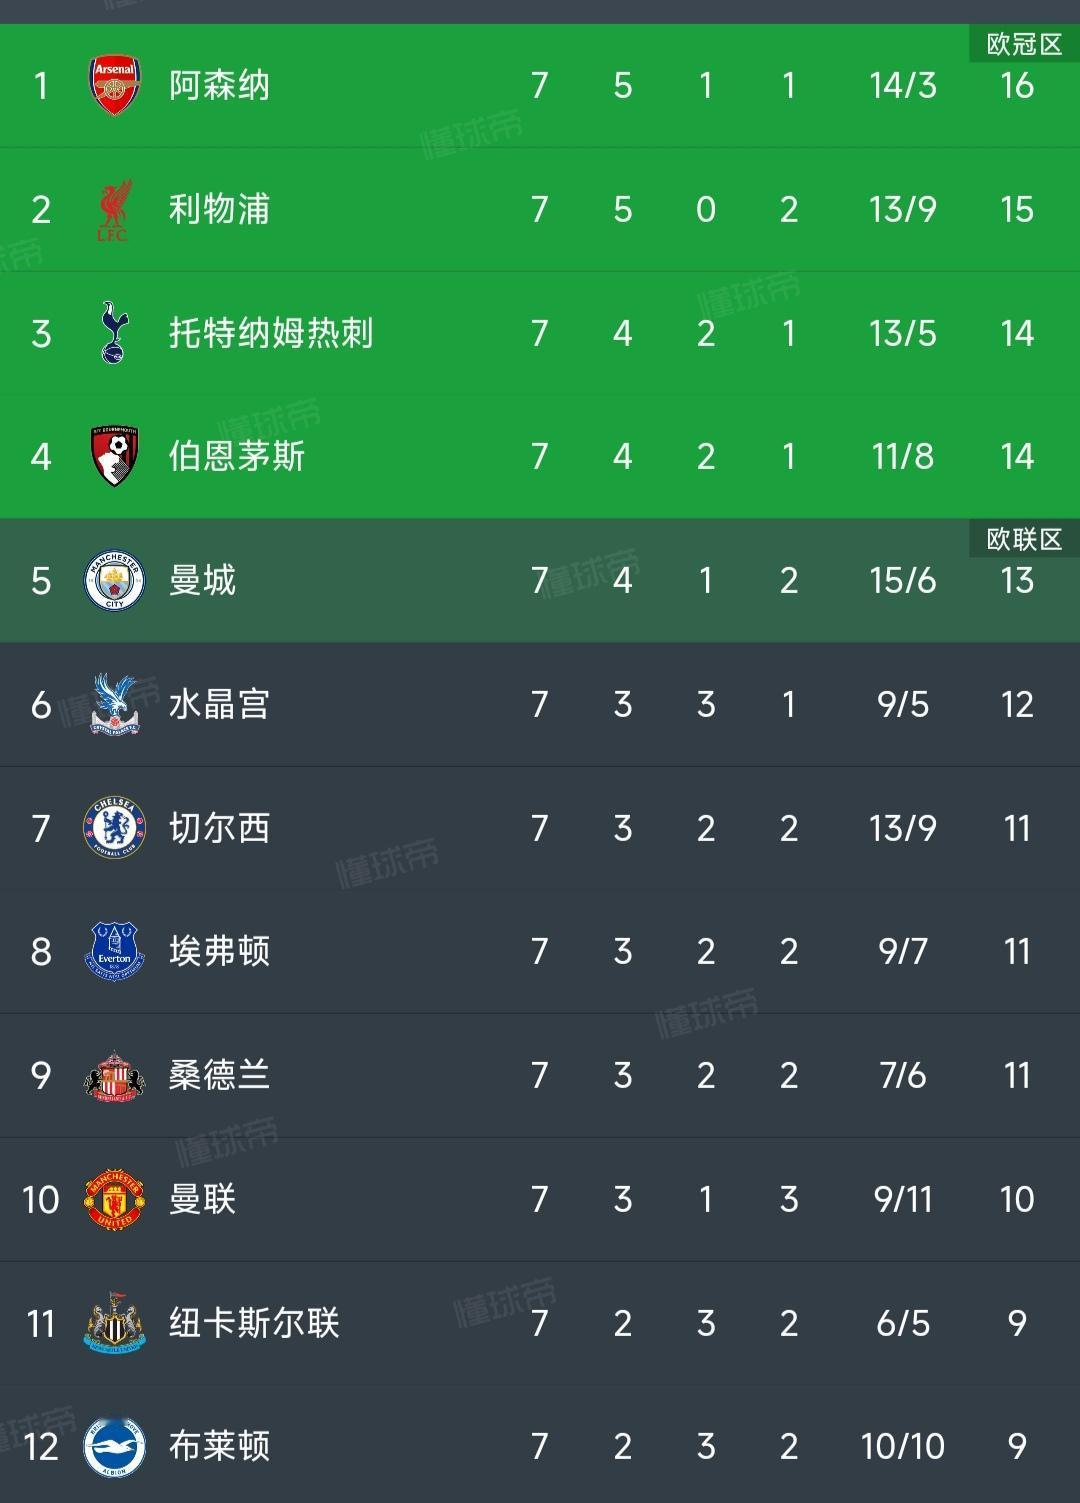Open team name 托特纳姆热刺
The height and width of the screenshot is (1503, 1080).
coord(271,333)
